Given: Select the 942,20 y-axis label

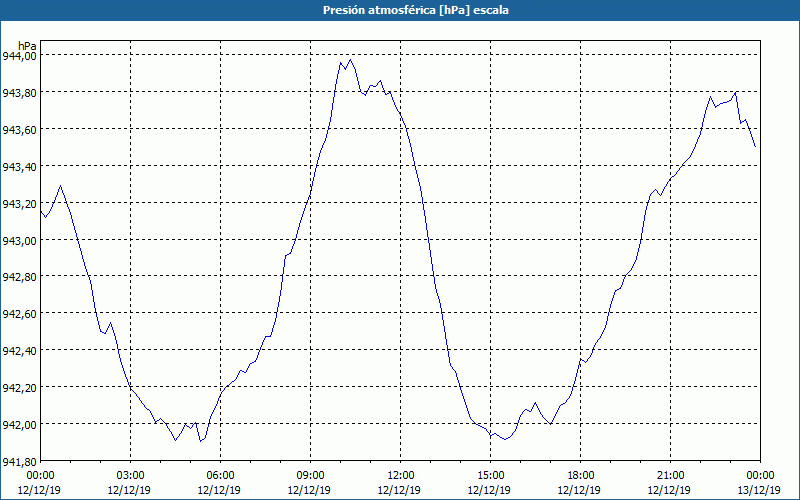Looking at the screenshot, I should (x=19, y=387).
